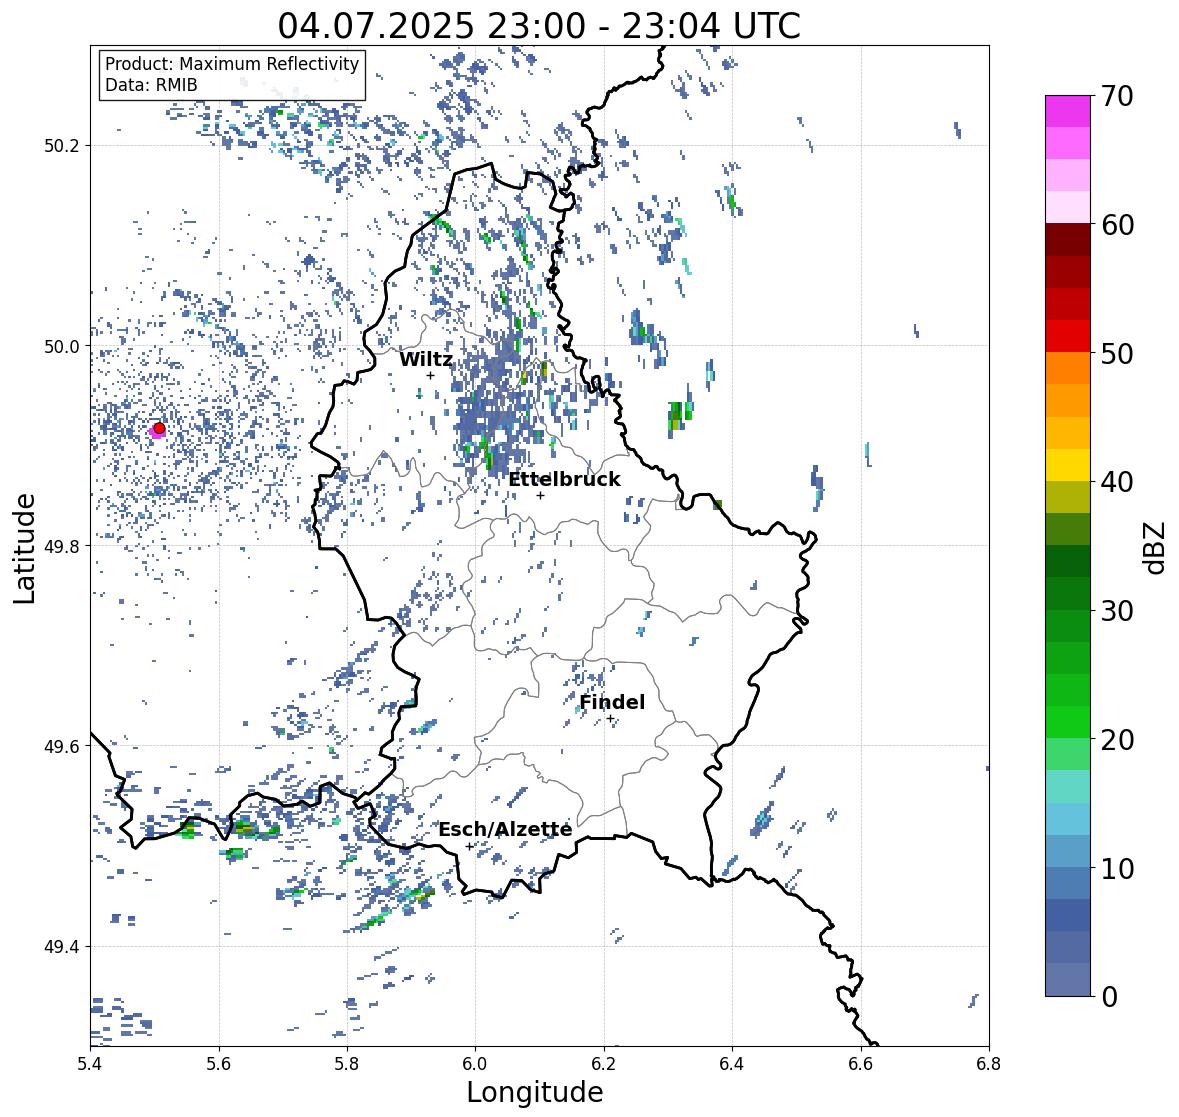Select the "Data: RMIB" label
1179x1117 pixels.
[x=151, y=85]
